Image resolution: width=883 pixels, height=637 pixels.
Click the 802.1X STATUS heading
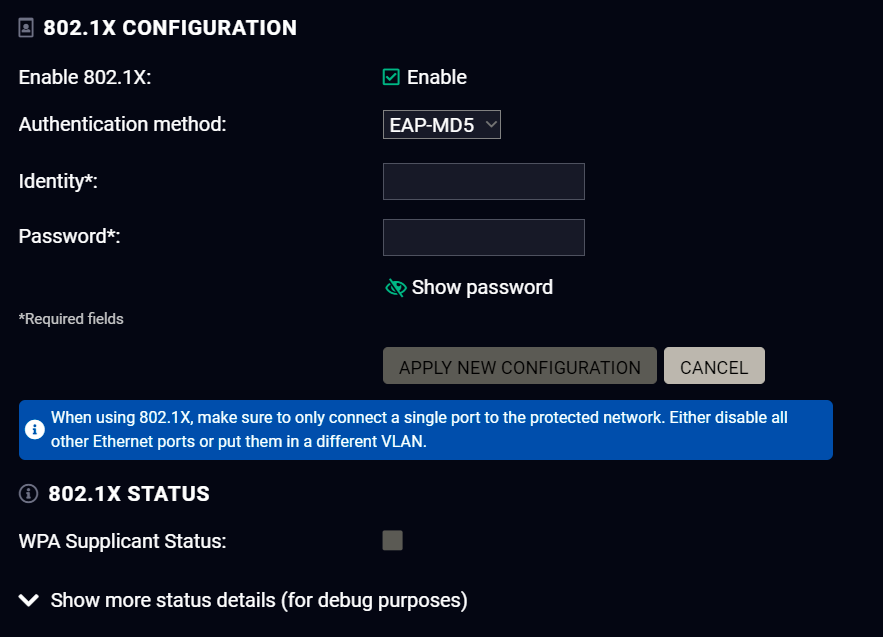(129, 494)
